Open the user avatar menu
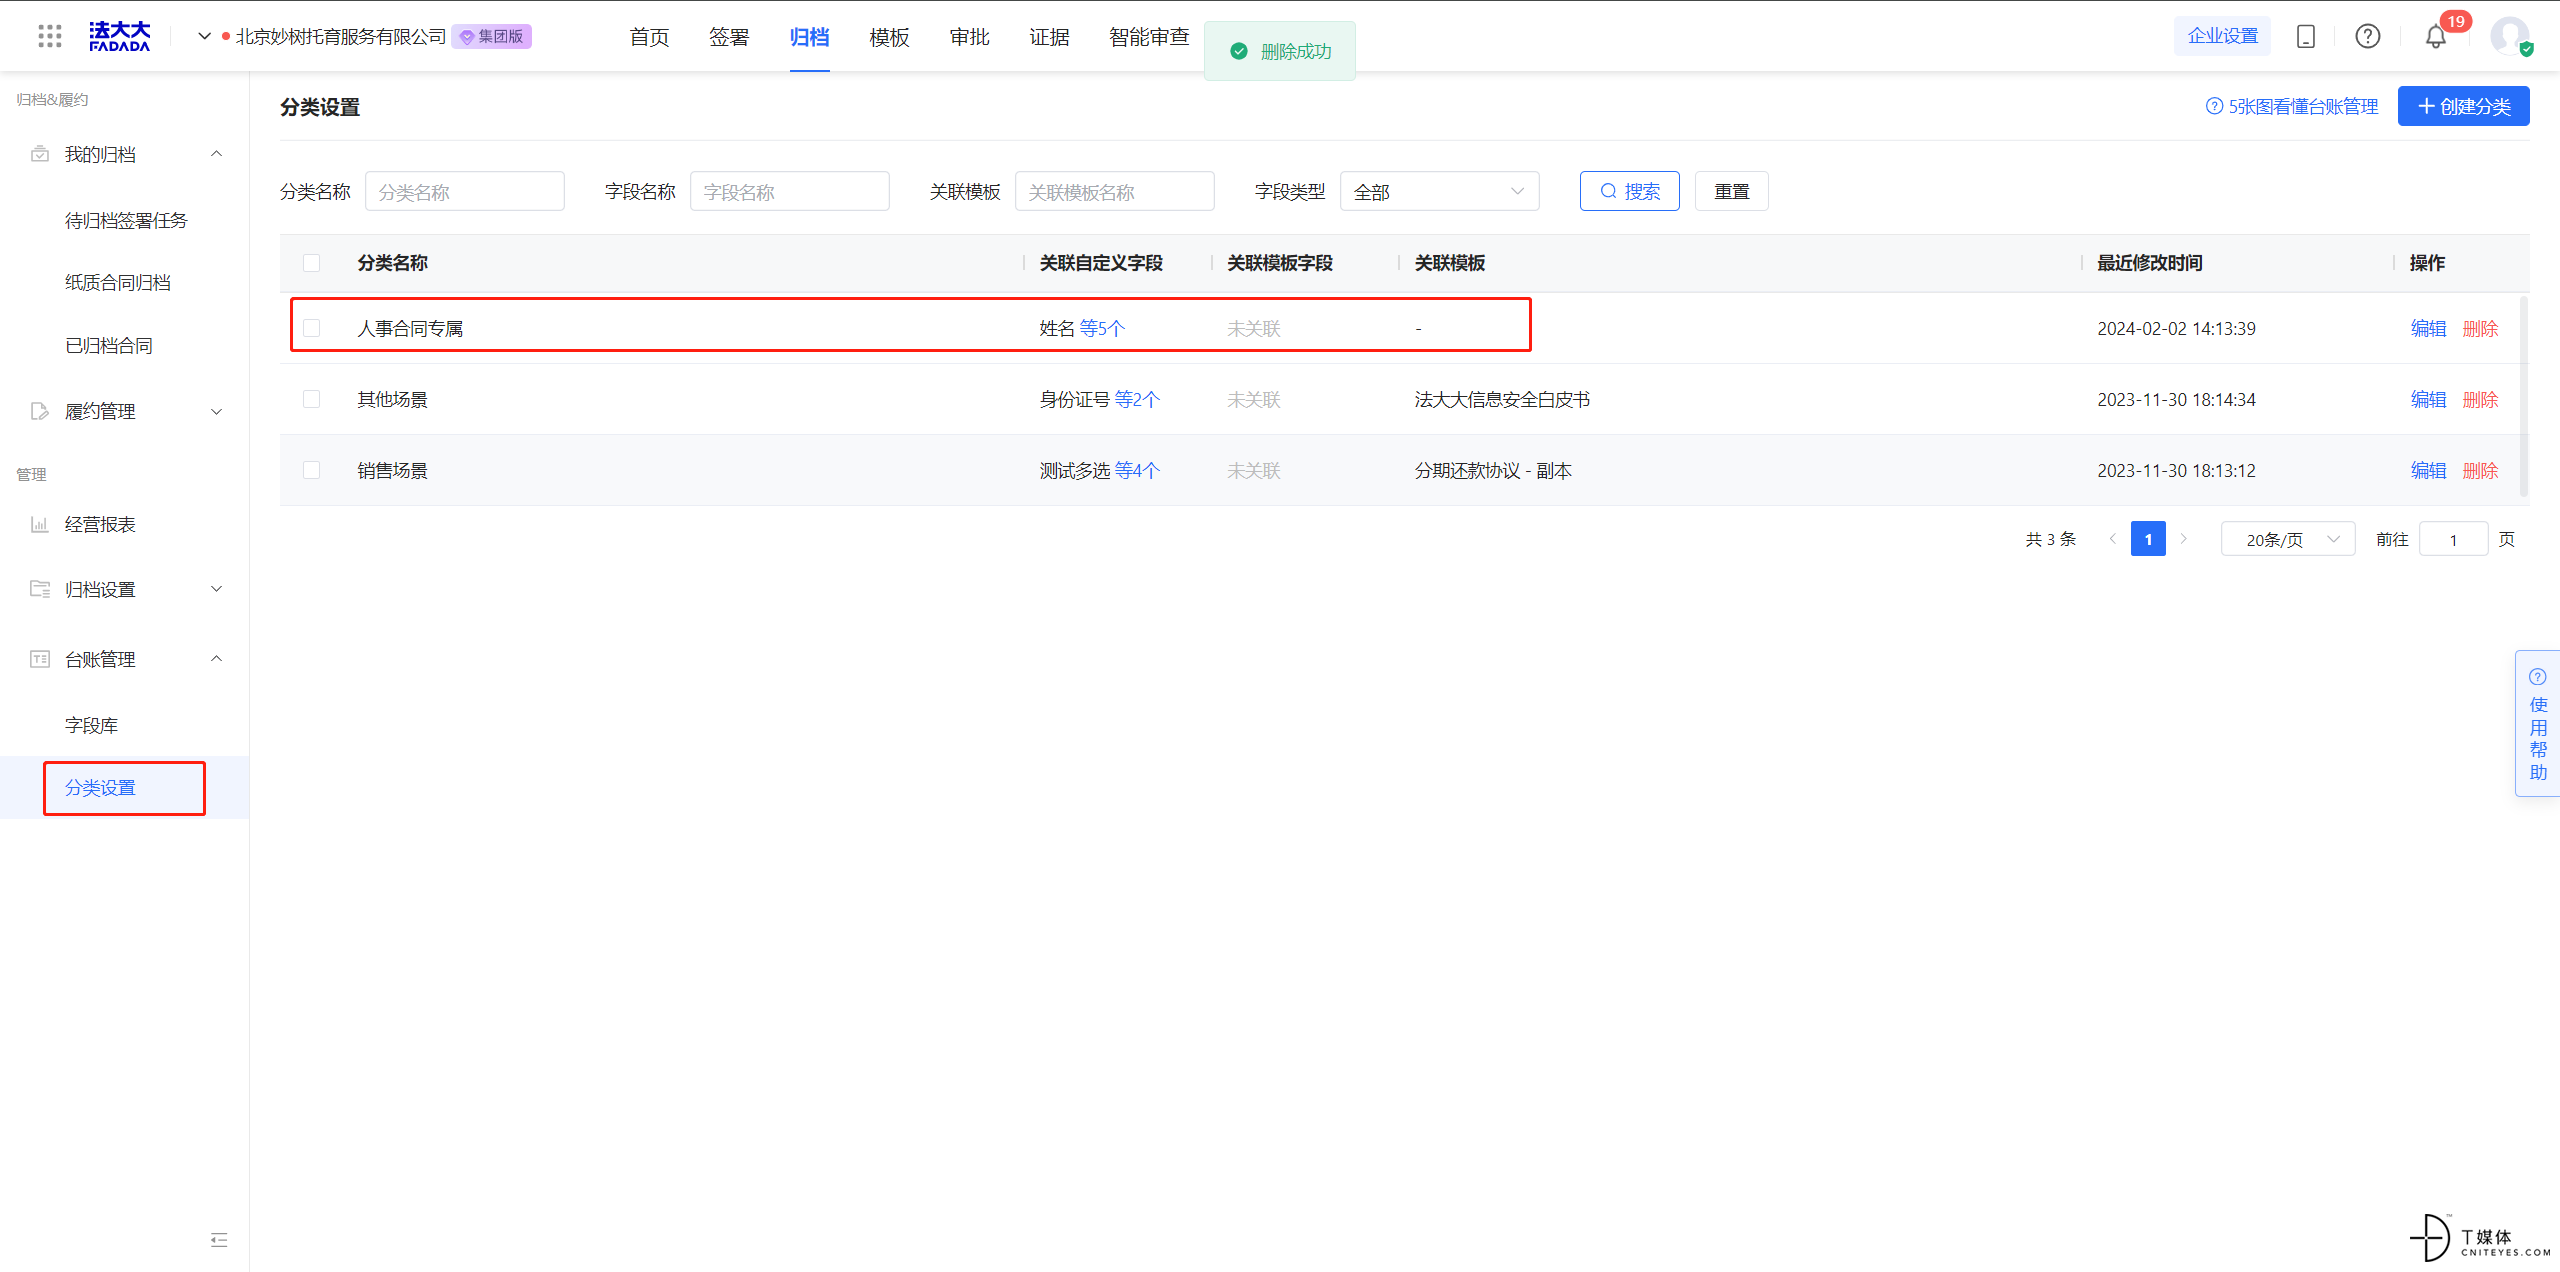2560x1272 pixels. pos(2510,37)
